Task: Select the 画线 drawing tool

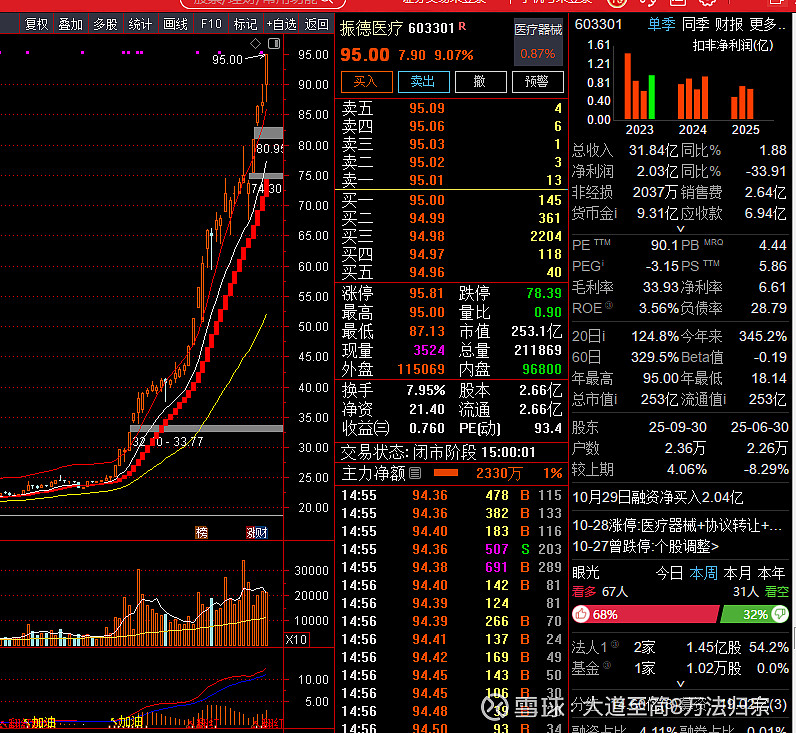Action: (175, 24)
